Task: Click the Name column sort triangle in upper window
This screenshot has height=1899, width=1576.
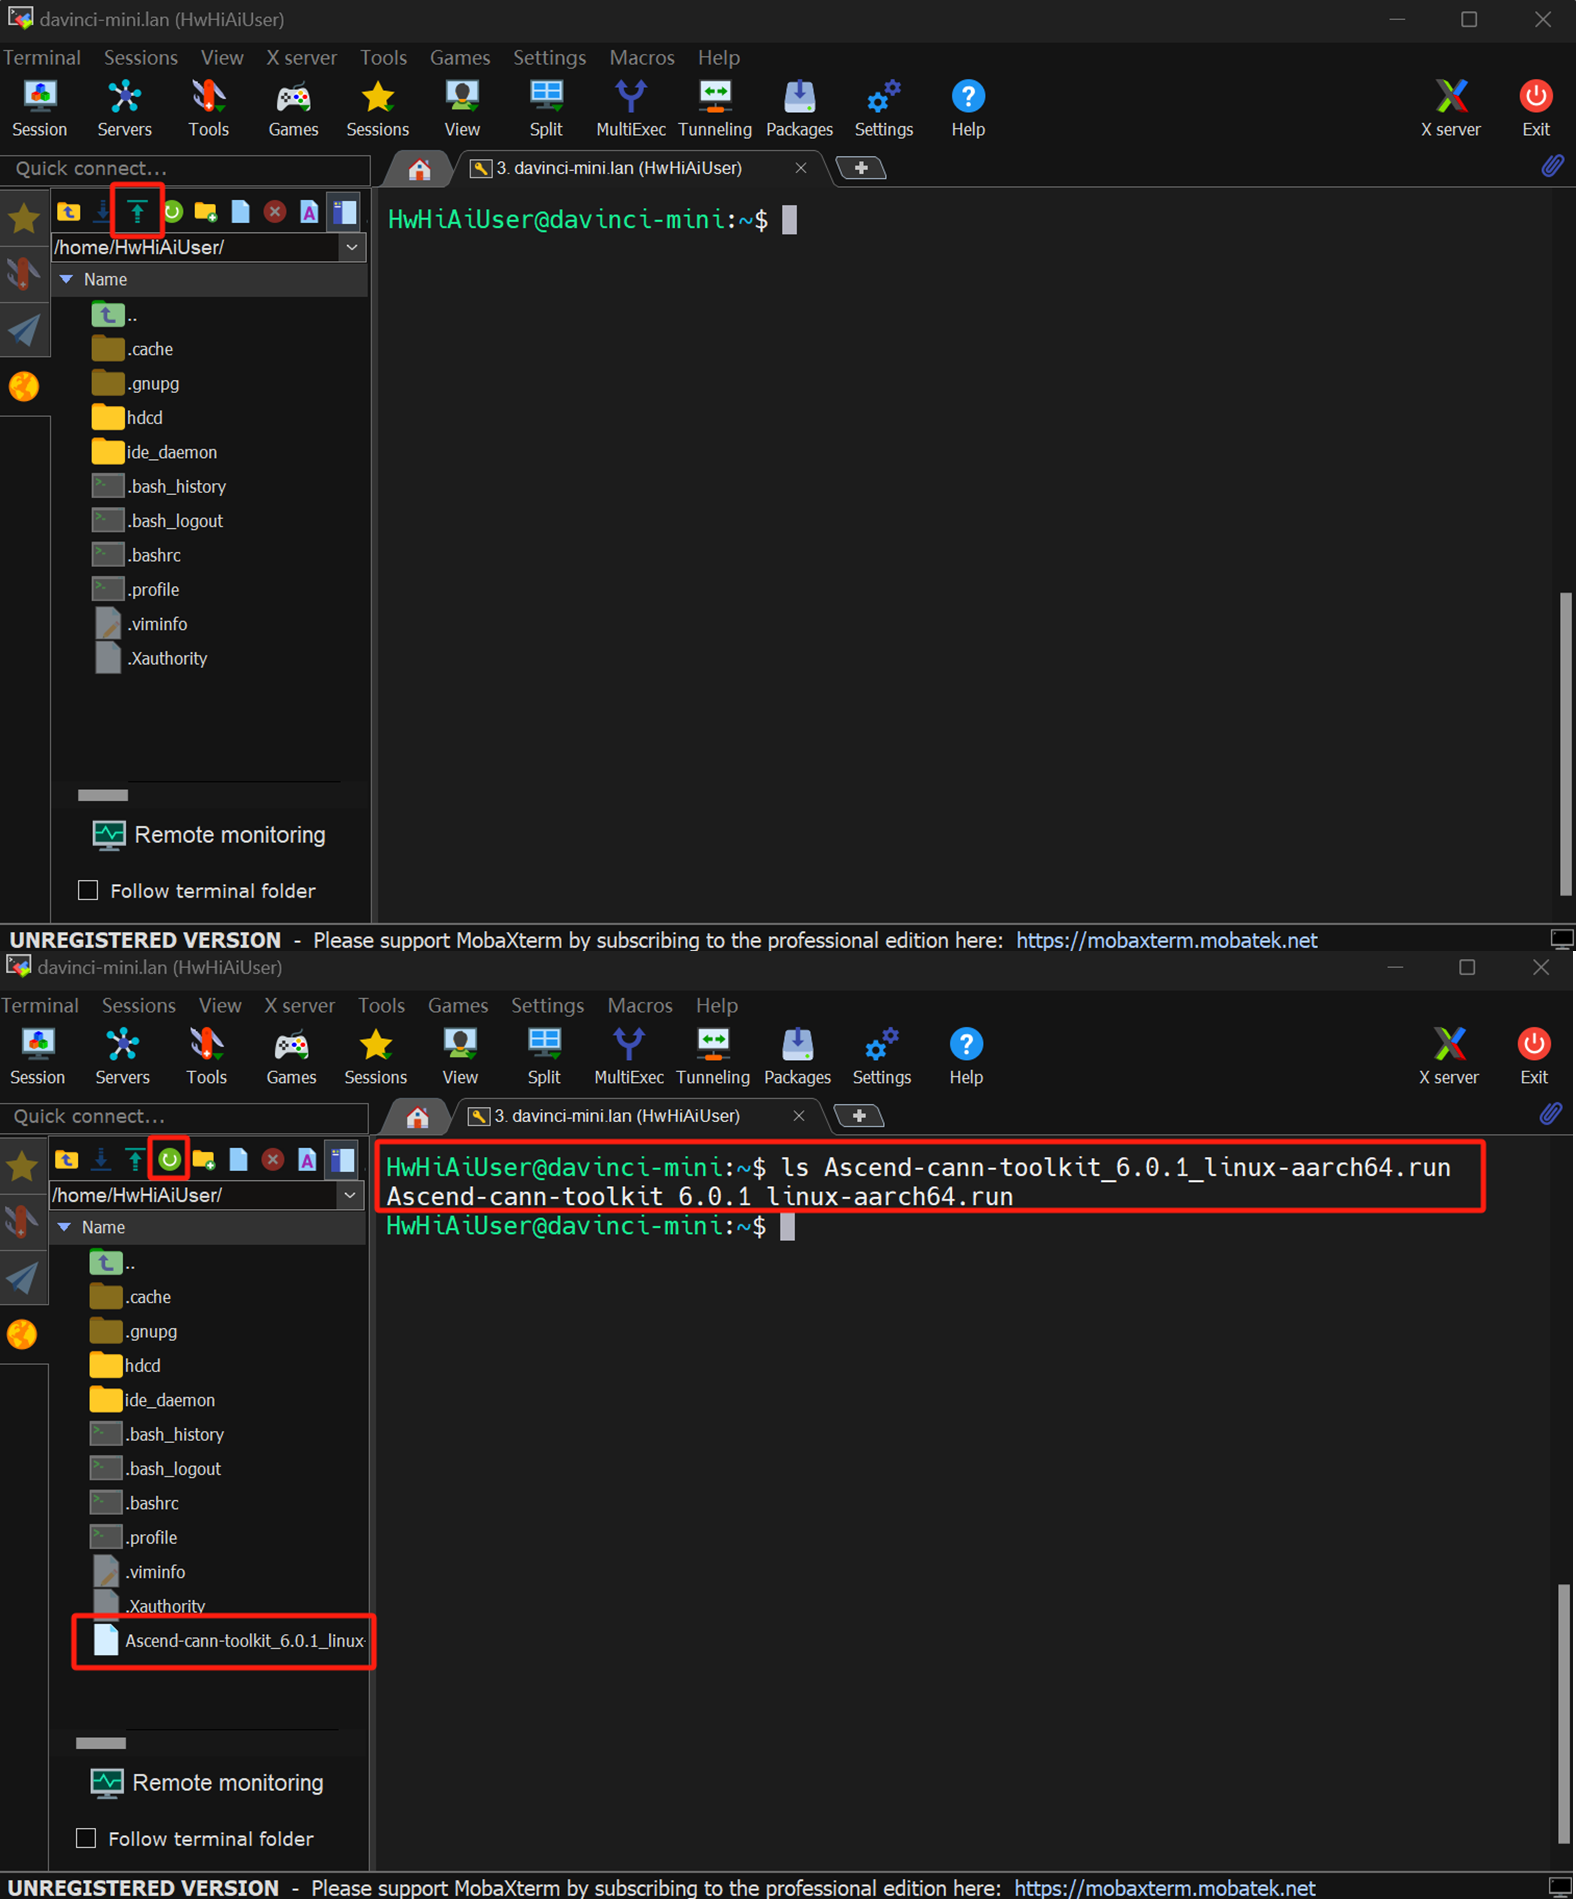Action: [67, 279]
